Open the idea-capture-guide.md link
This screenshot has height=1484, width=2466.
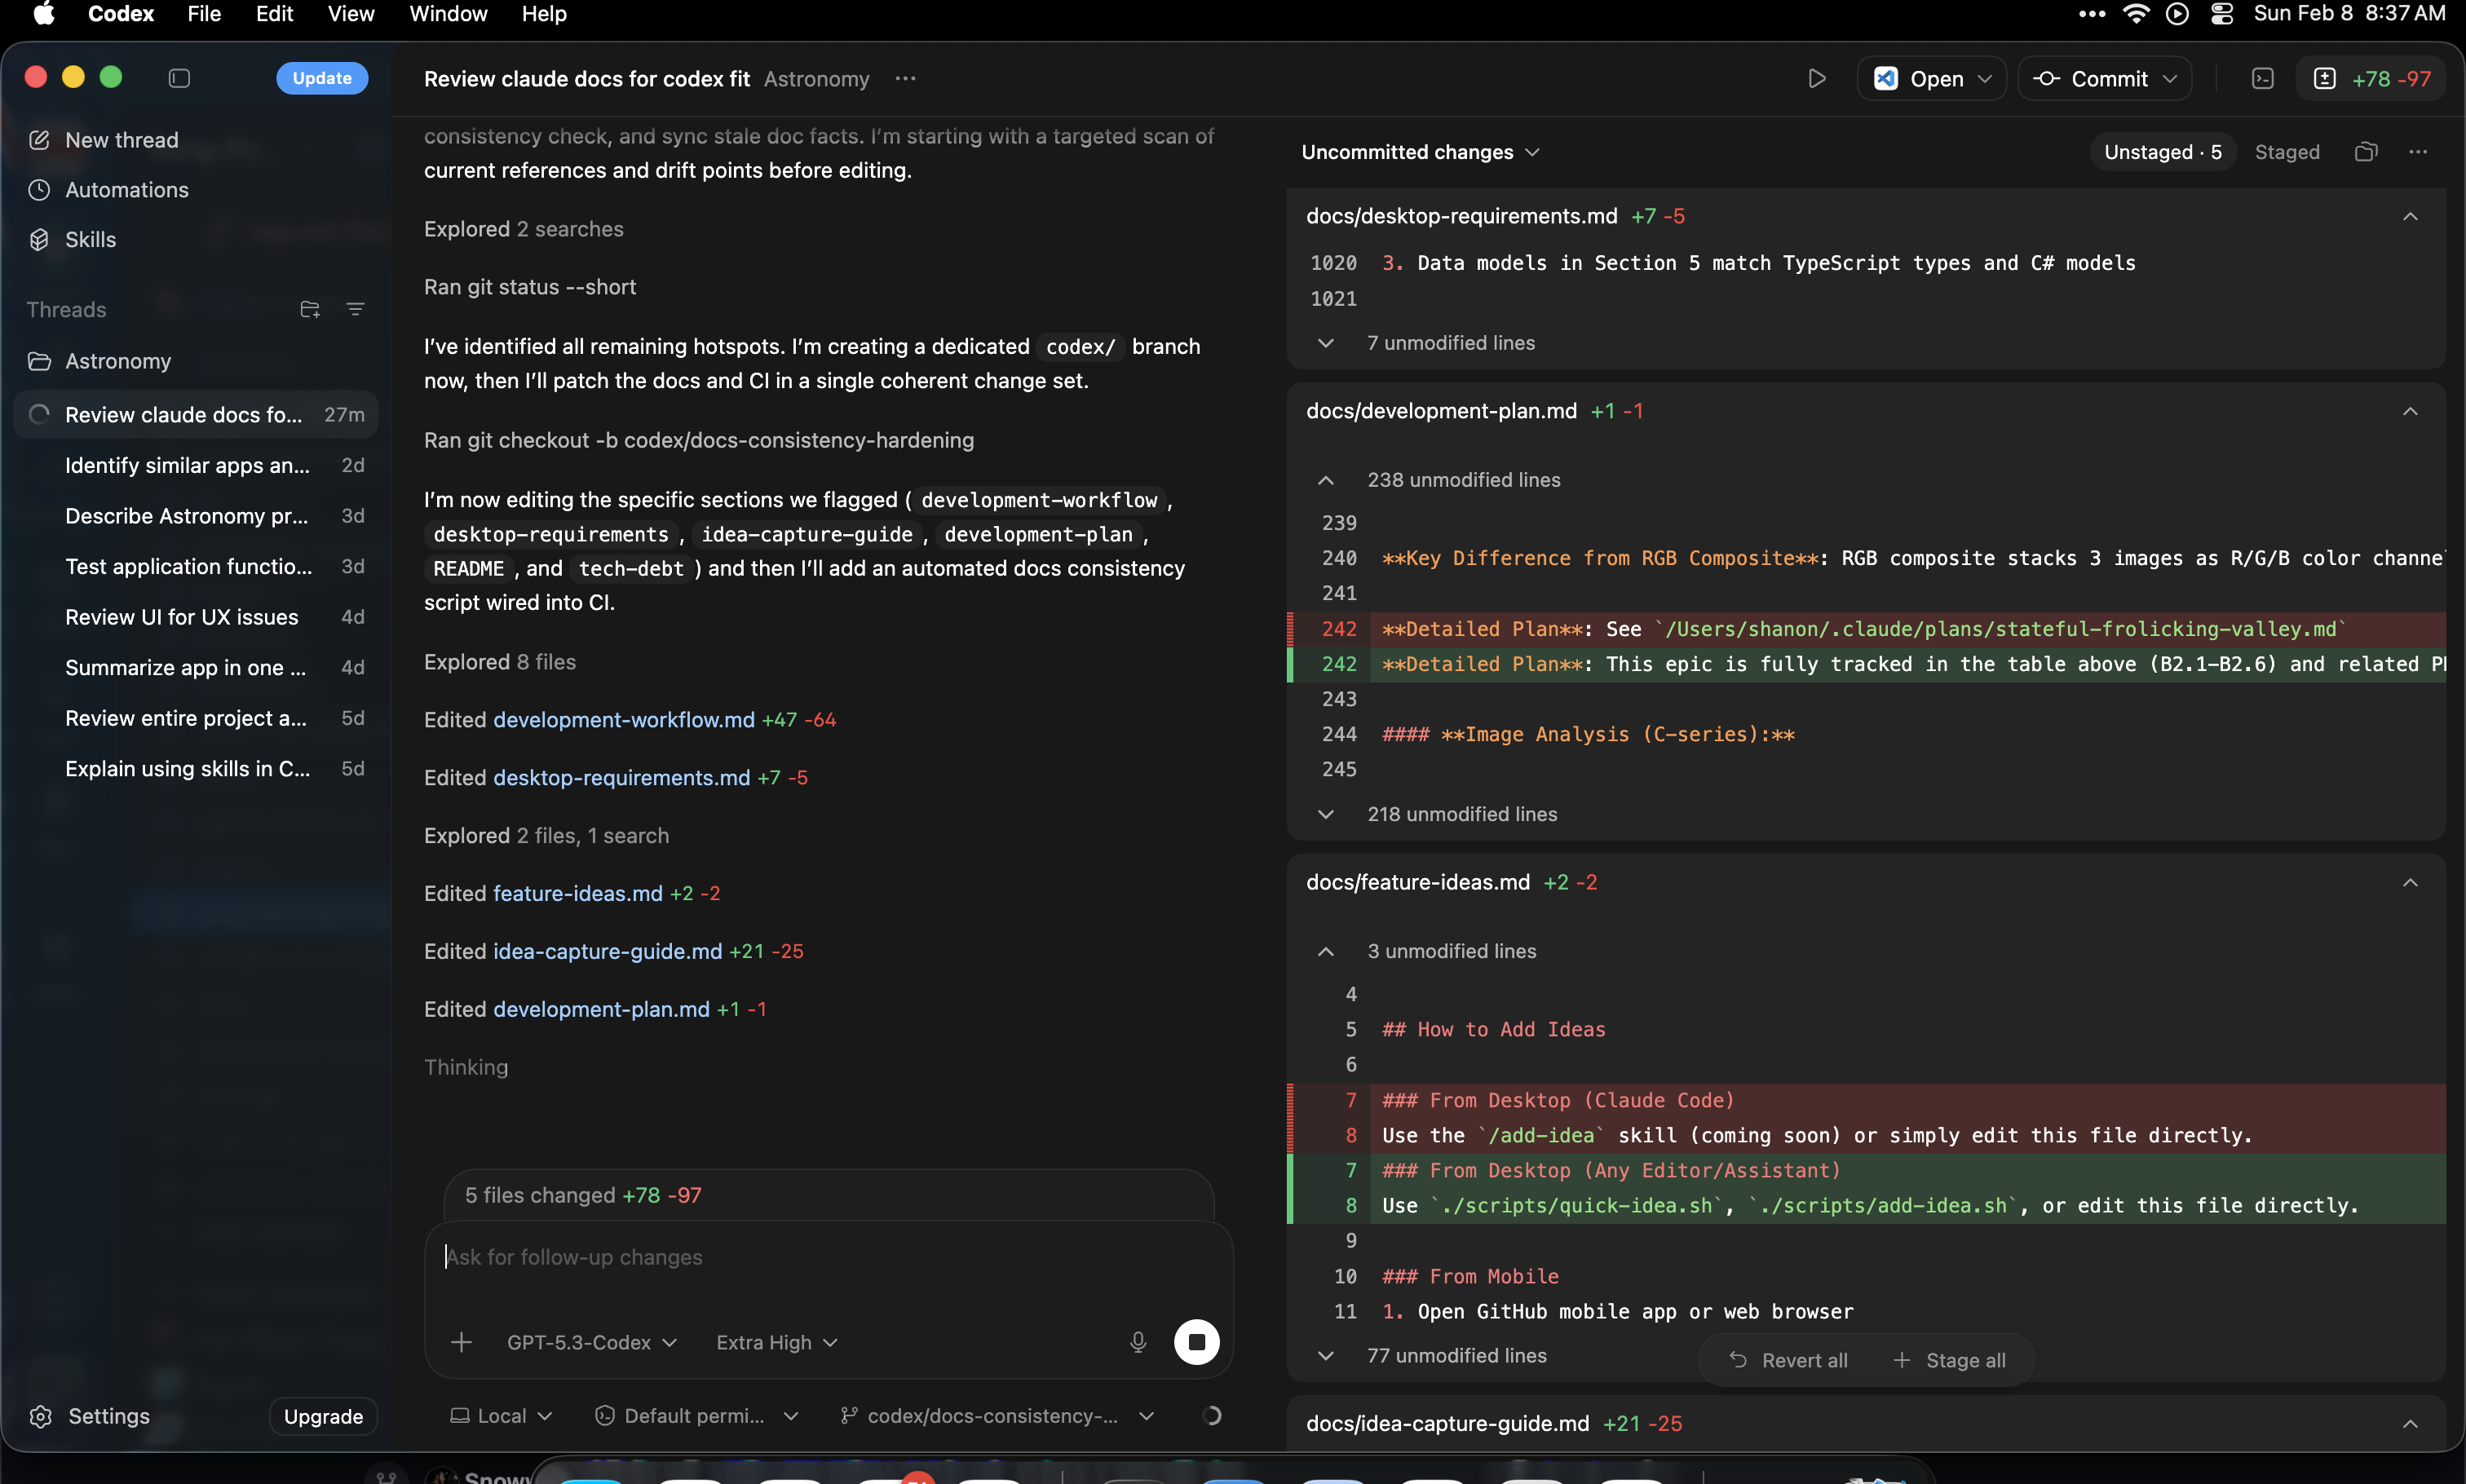point(607,951)
